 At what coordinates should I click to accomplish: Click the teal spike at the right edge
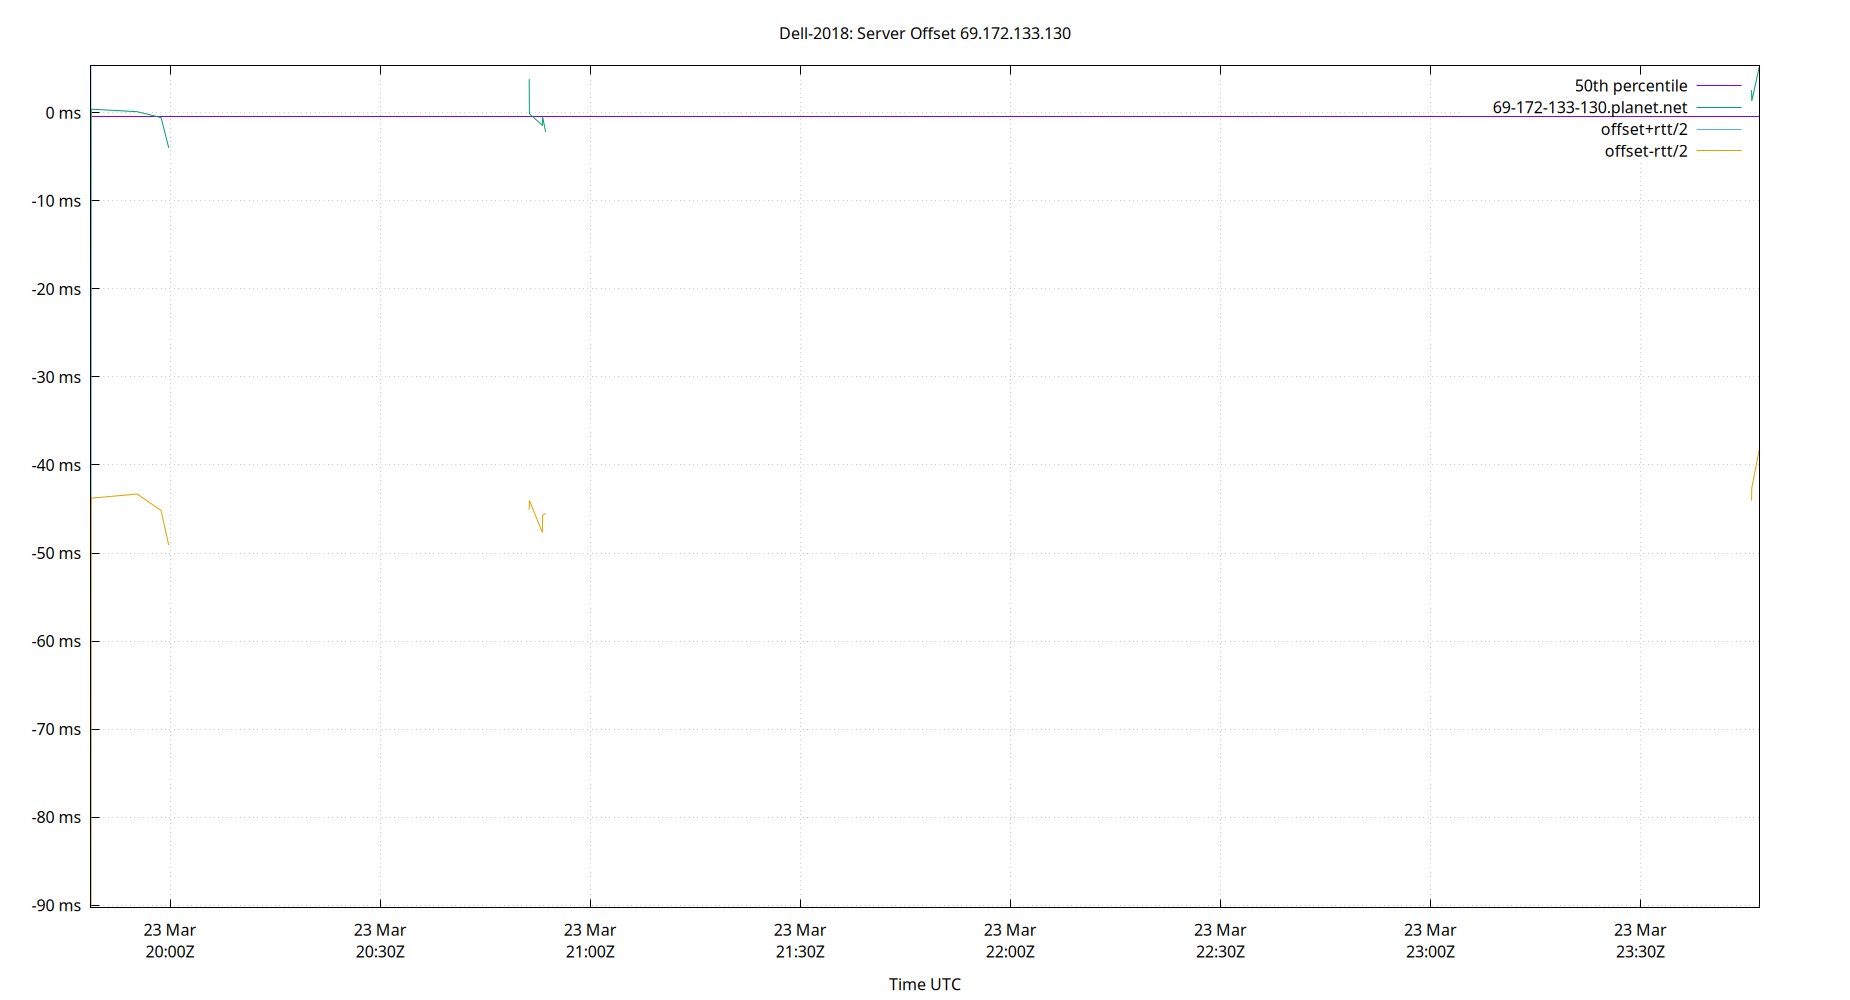tap(1757, 85)
